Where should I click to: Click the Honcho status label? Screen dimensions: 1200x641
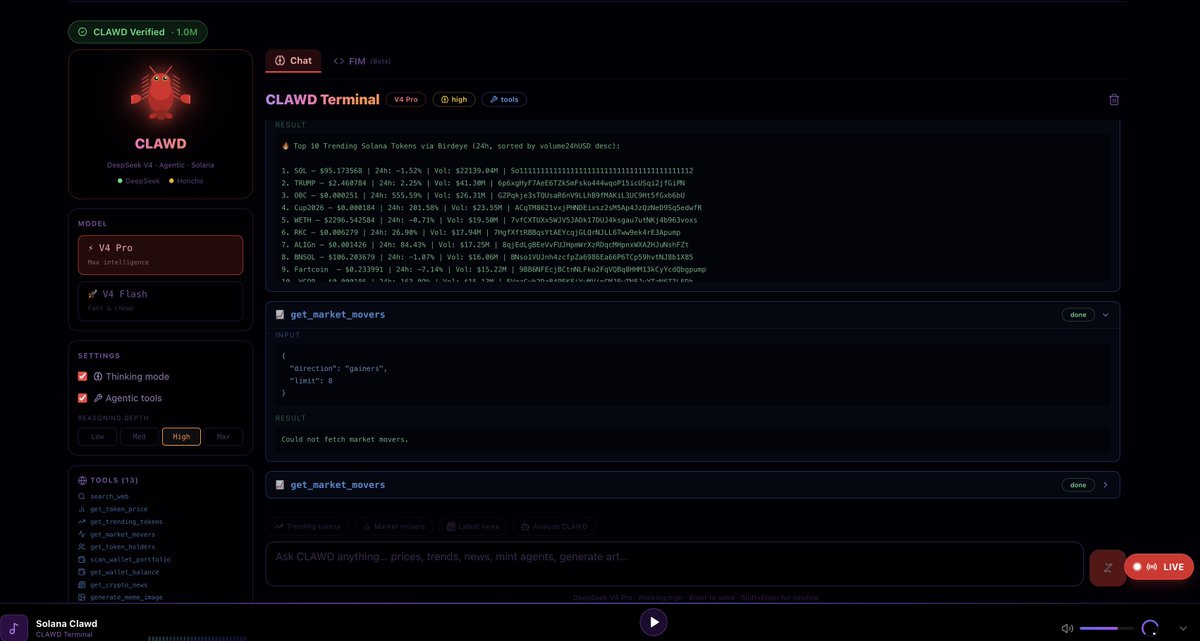pyautogui.click(x=190, y=181)
